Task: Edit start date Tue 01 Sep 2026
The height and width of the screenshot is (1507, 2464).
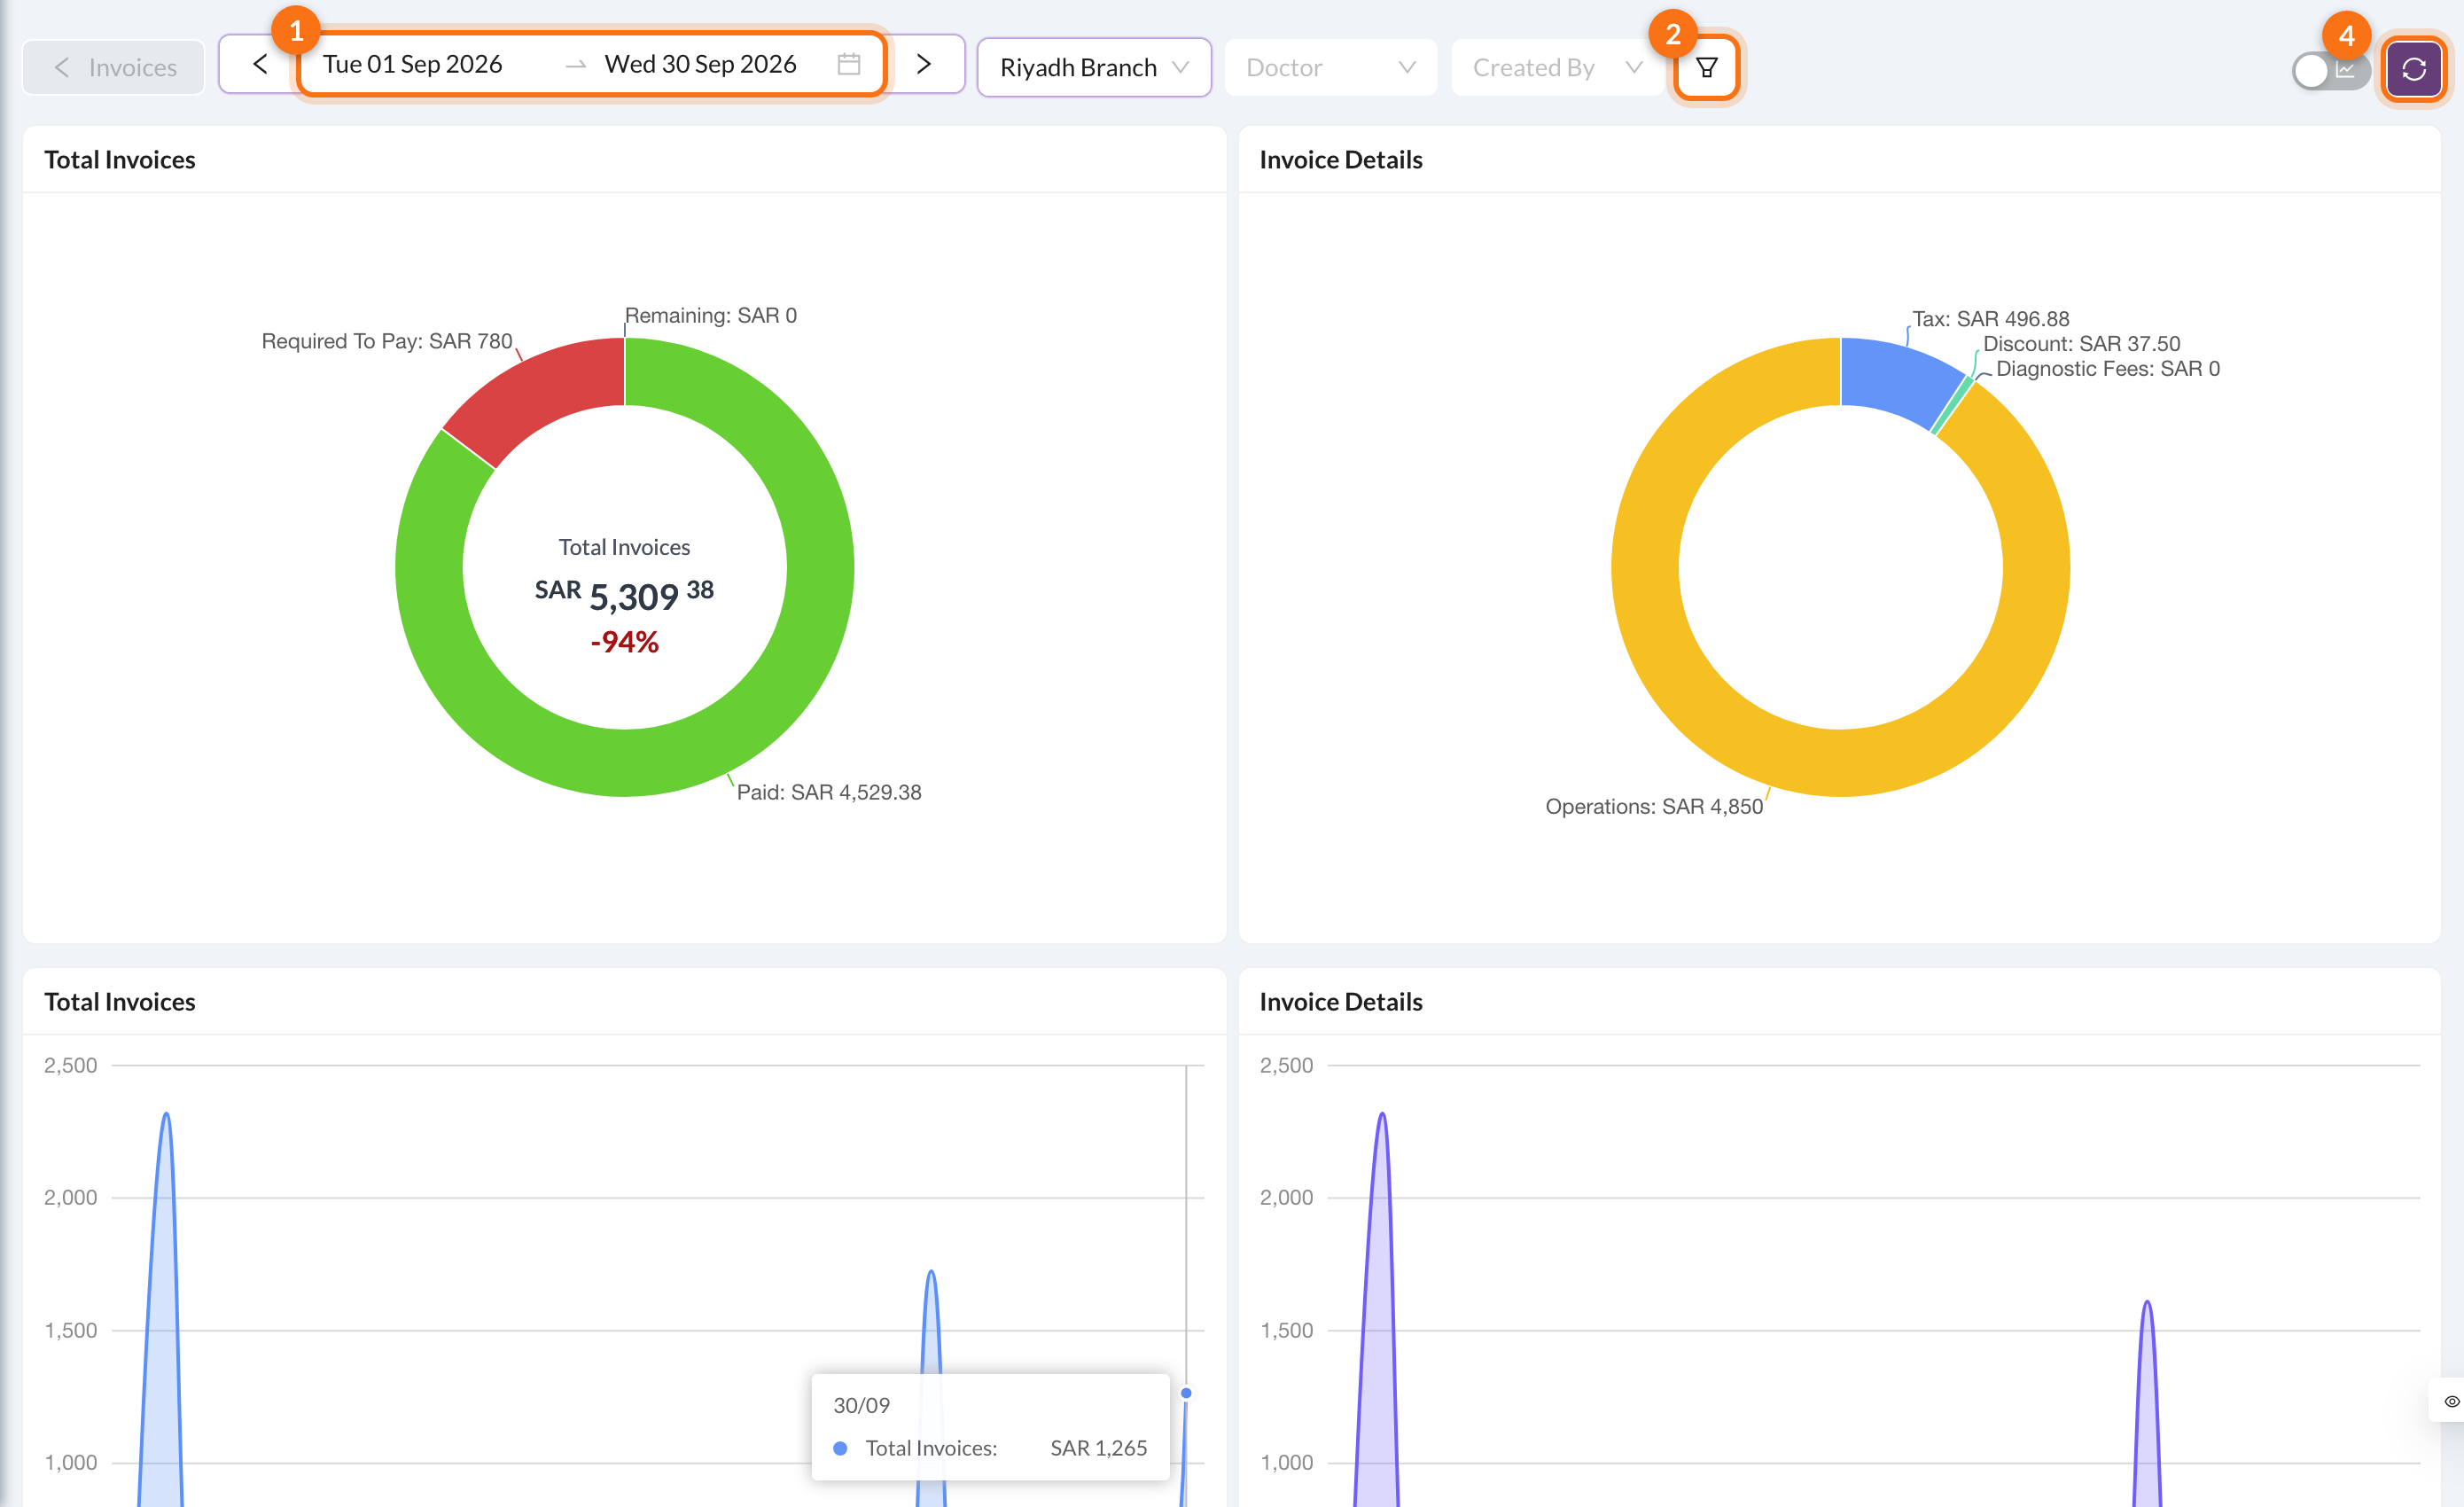Action: [x=412, y=64]
